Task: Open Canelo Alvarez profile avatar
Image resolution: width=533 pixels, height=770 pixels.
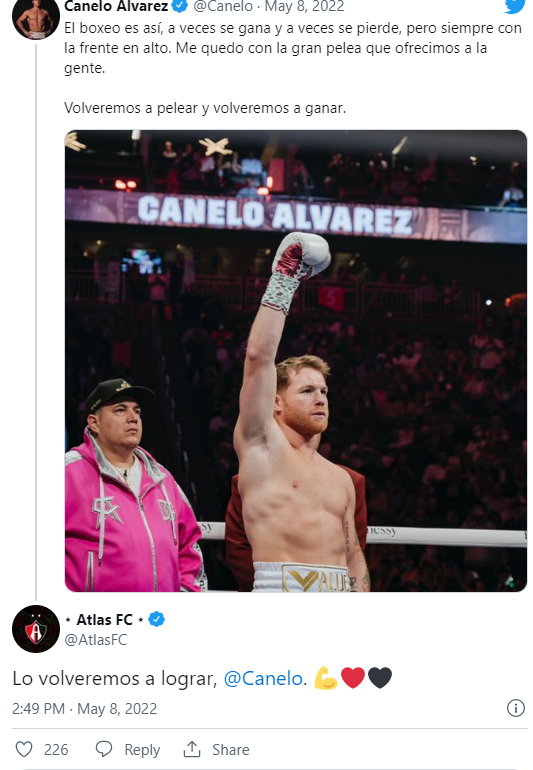Action: 36,19
